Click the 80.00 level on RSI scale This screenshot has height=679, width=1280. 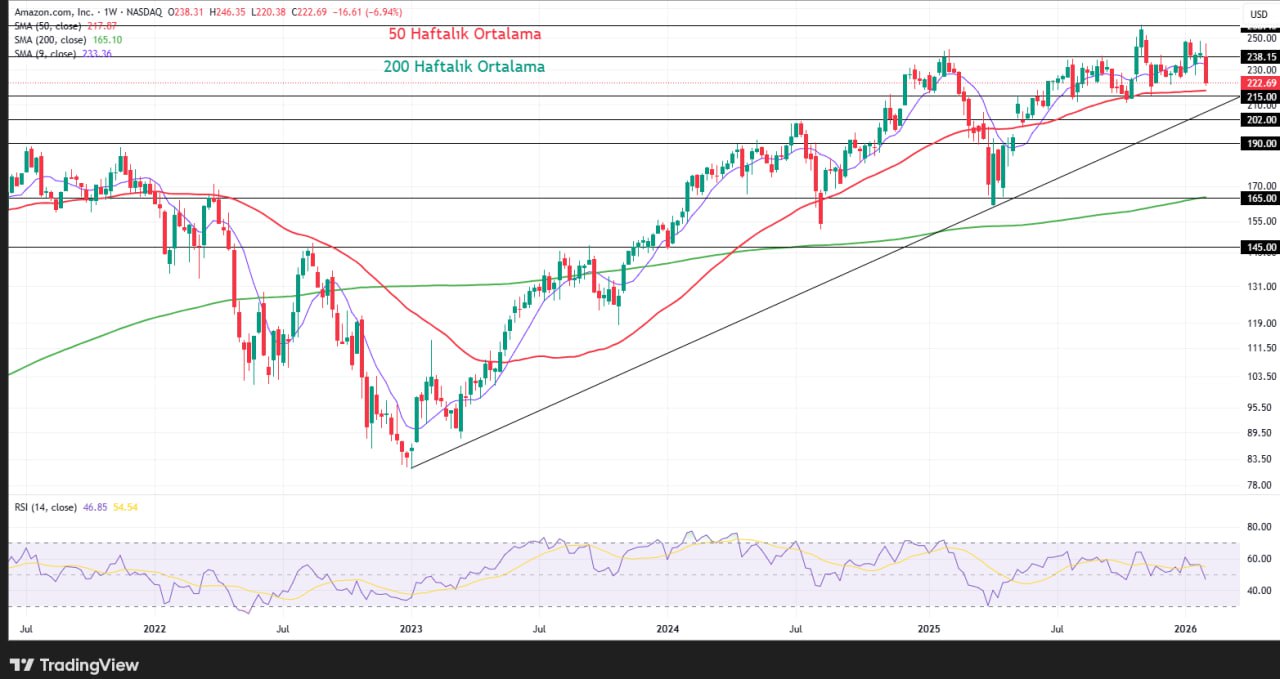[x=1258, y=527]
